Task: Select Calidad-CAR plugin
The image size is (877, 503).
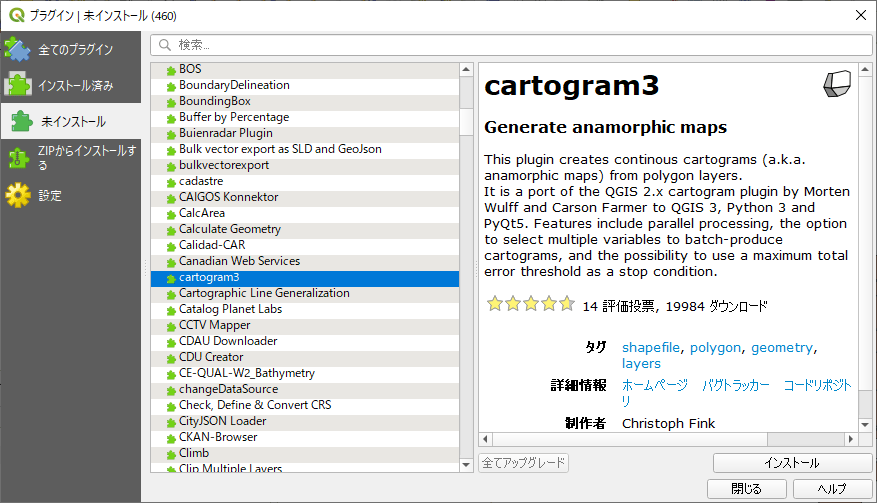Action: click(x=305, y=245)
